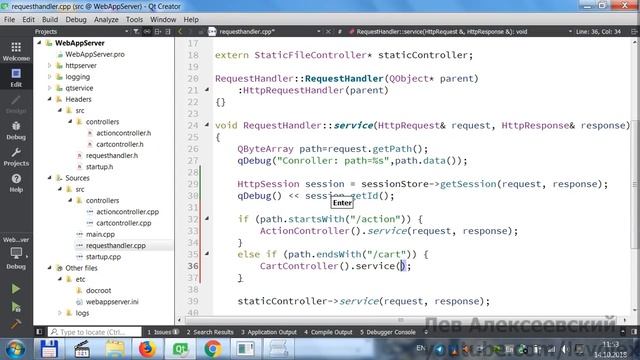
Task: Expand the logs folder
Action: (x=60, y=313)
